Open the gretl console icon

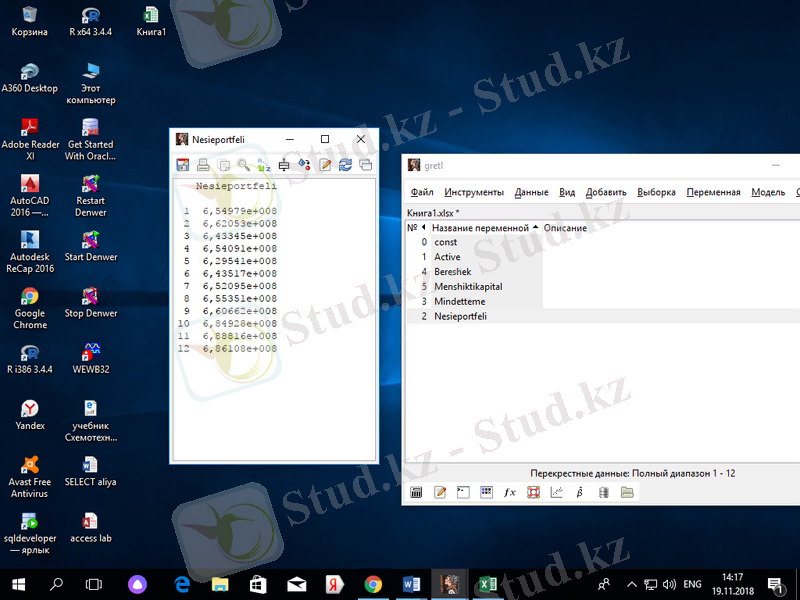click(462, 492)
